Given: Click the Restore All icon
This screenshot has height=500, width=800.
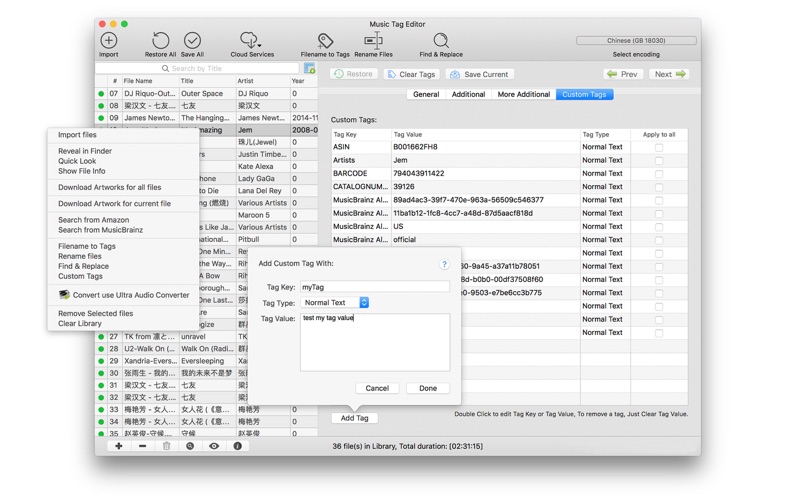Looking at the screenshot, I should pyautogui.click(x=160, y=41).
